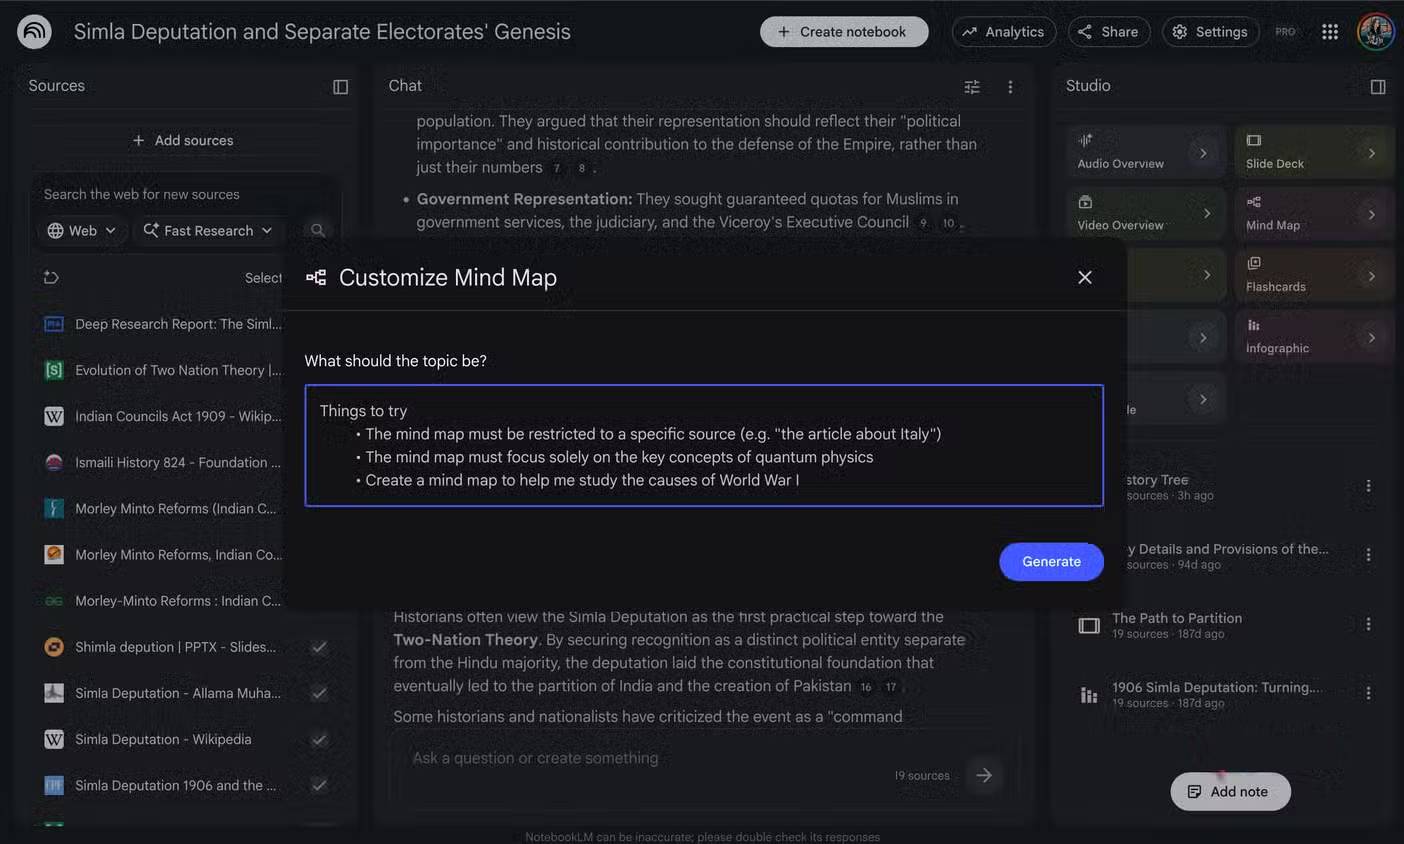
Task: Open more options for story Tree item
Action: pos(1369,486)
